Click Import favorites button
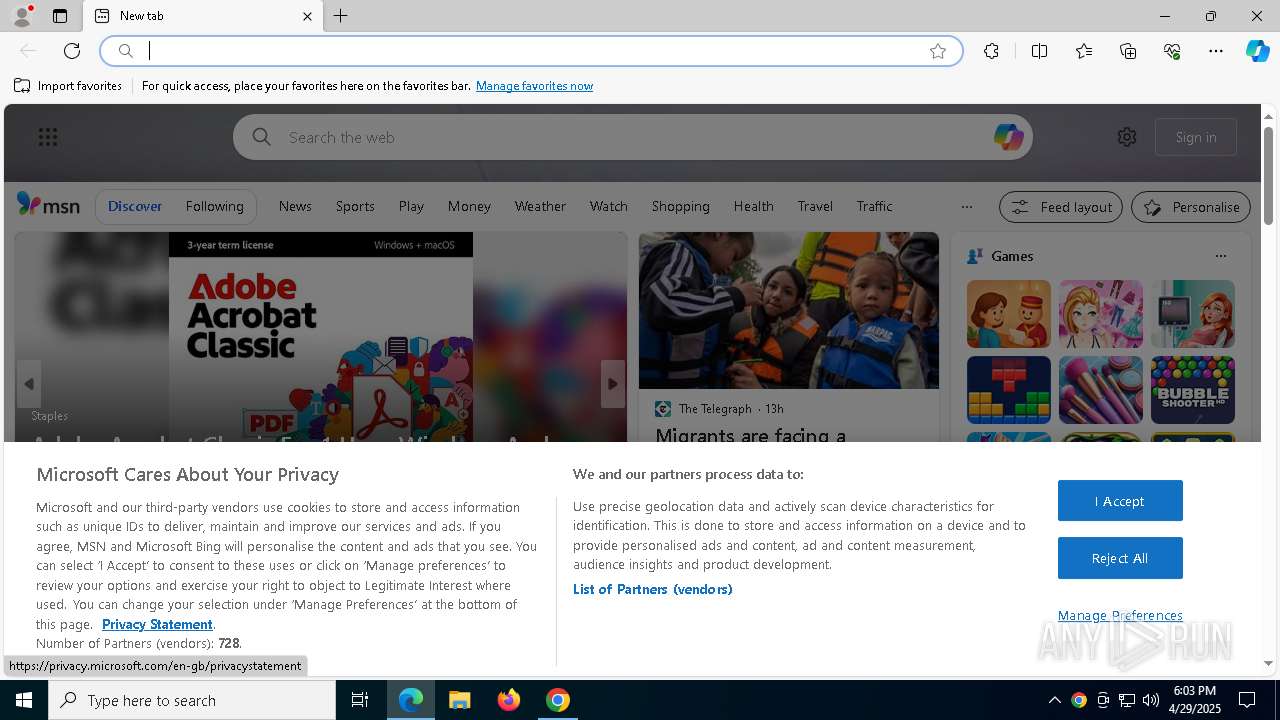This screenshot has height=720, width=1280. [68, 86]
